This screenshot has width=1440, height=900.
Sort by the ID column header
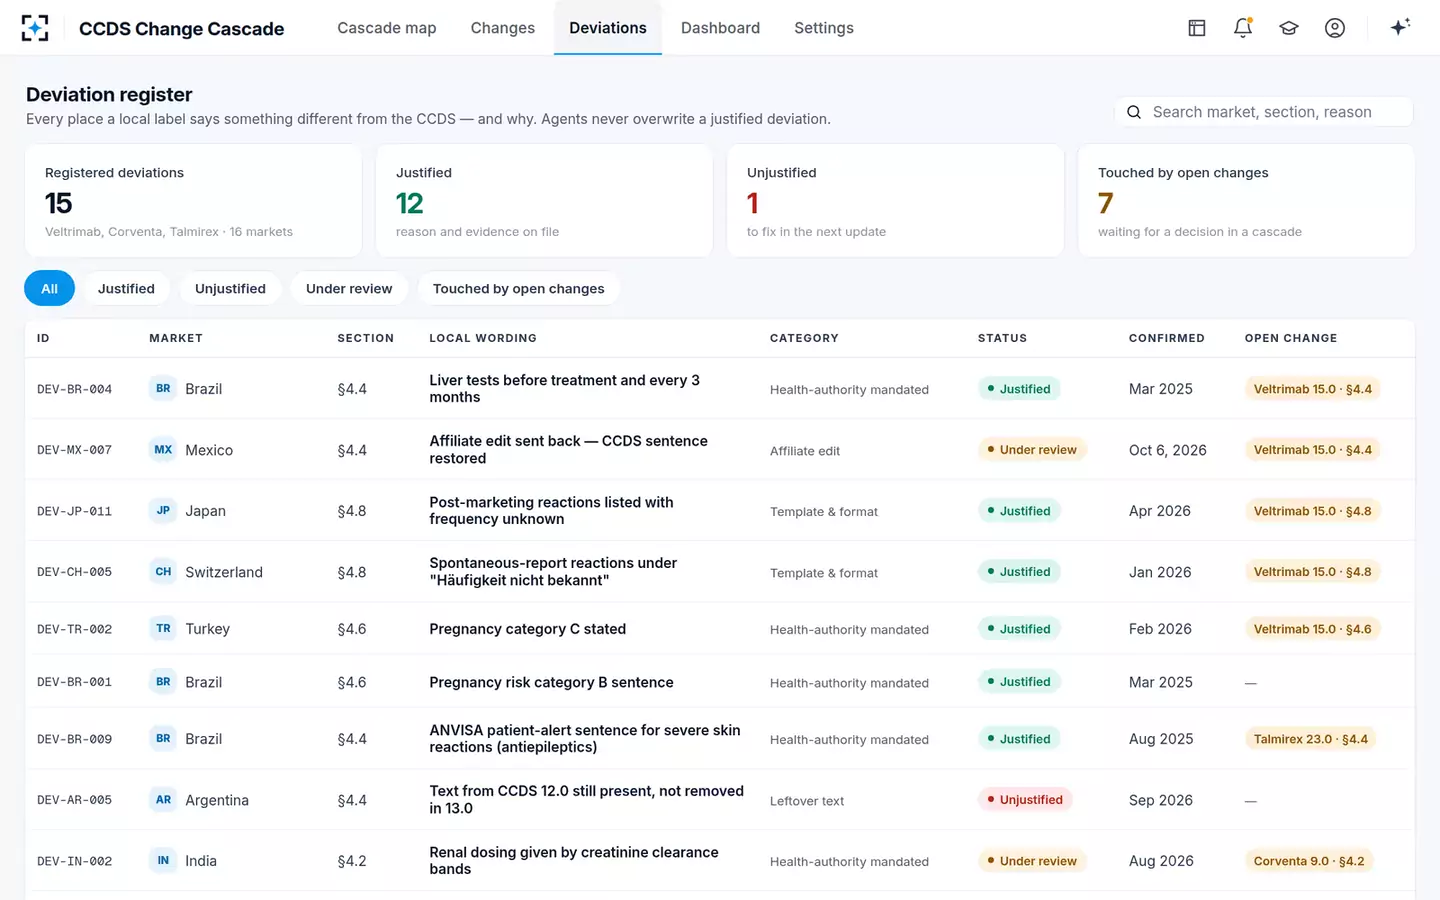tap(43, 338)
